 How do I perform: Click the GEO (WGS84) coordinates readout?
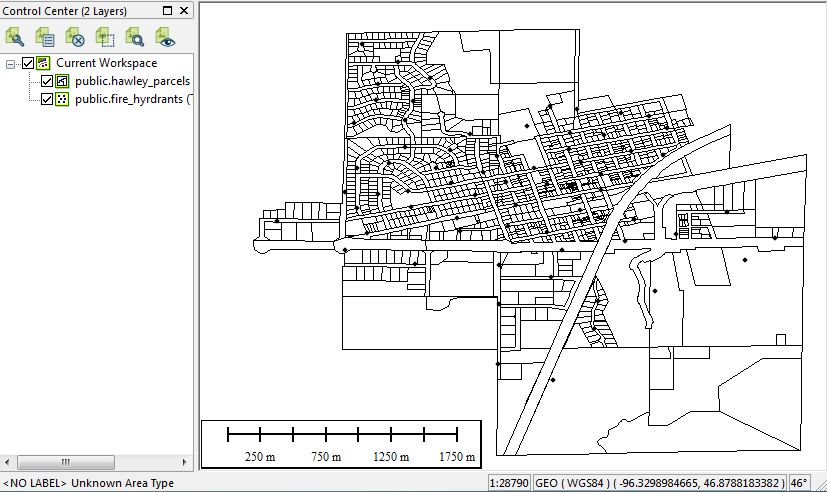pos(661,483)
